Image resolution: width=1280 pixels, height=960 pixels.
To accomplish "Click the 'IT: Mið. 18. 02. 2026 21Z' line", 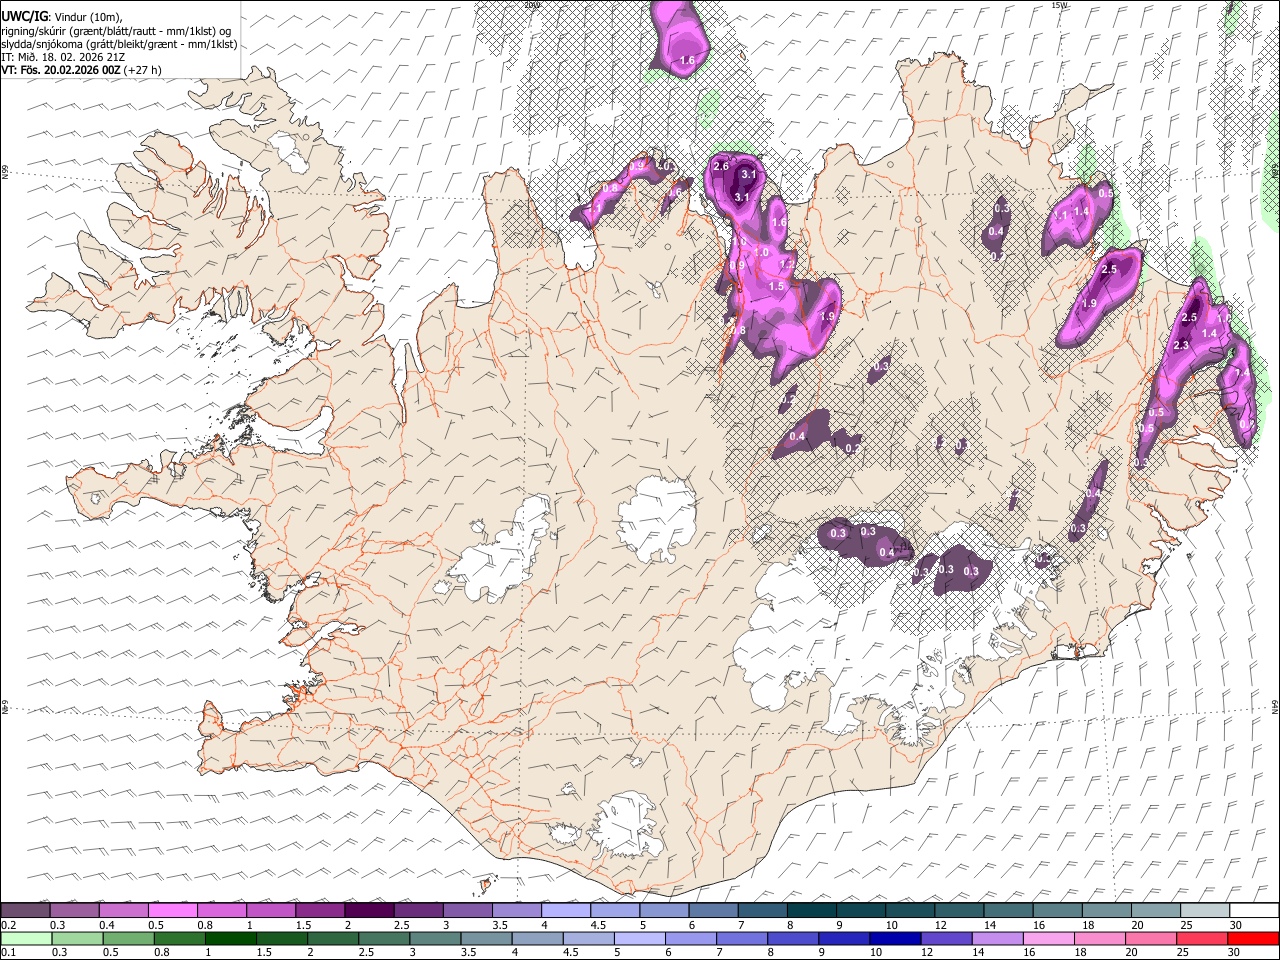I will [63, 57].
